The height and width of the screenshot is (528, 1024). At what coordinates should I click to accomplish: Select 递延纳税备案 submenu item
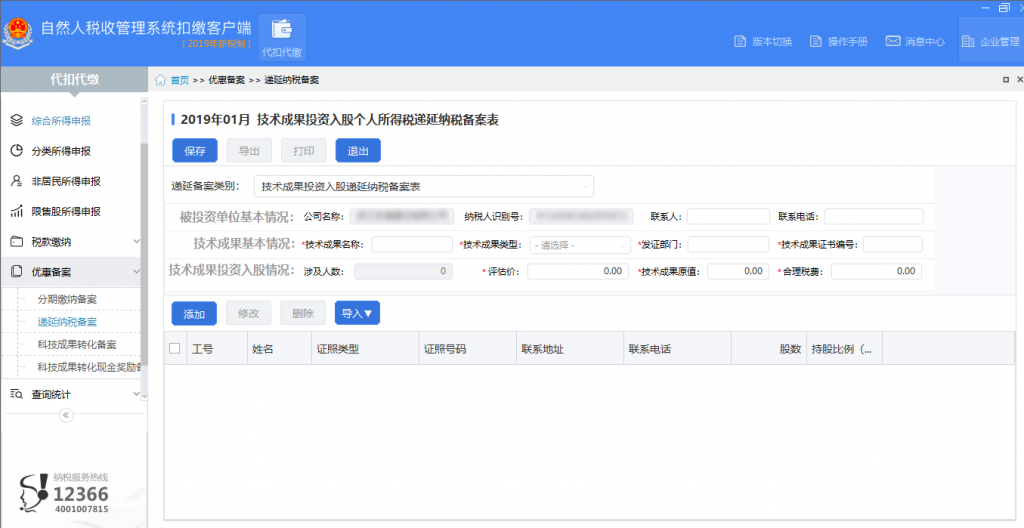coord(67,322)
